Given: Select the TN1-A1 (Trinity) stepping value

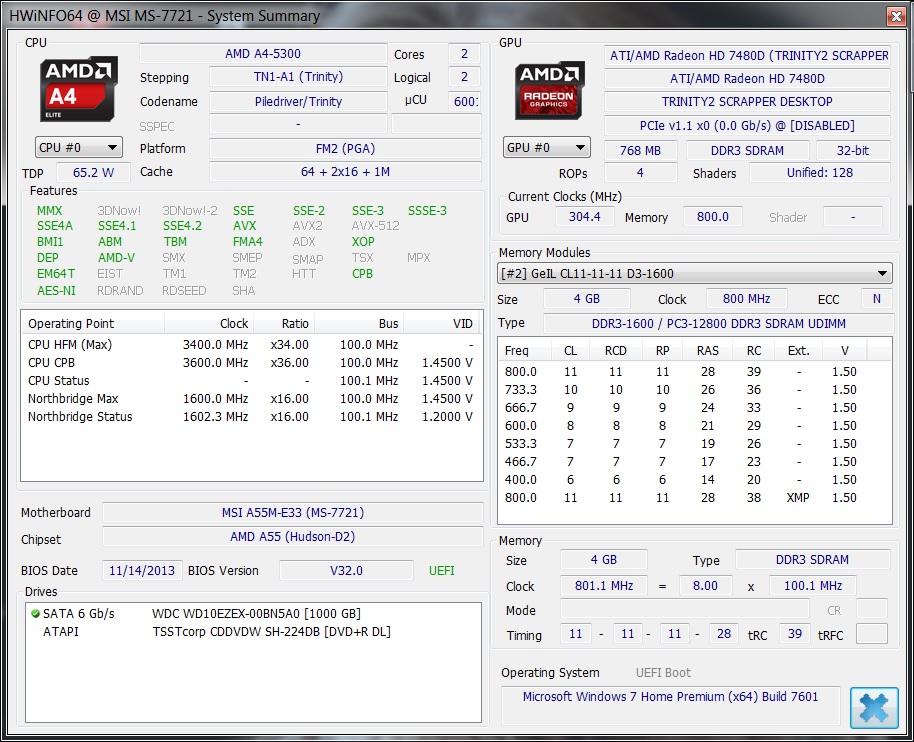Looking at the screenshot, I should (x=298, y=77).
